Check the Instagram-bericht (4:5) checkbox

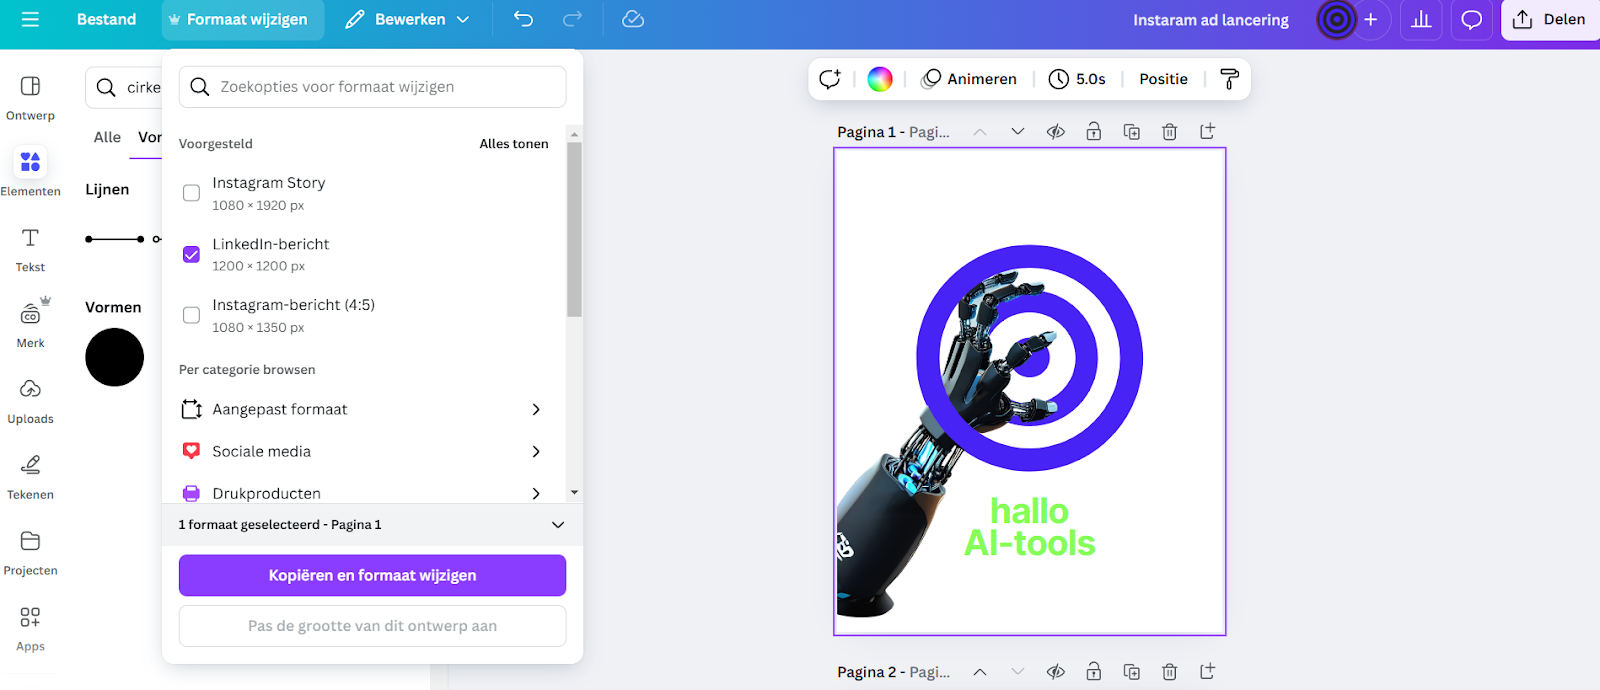click(192, 315)
